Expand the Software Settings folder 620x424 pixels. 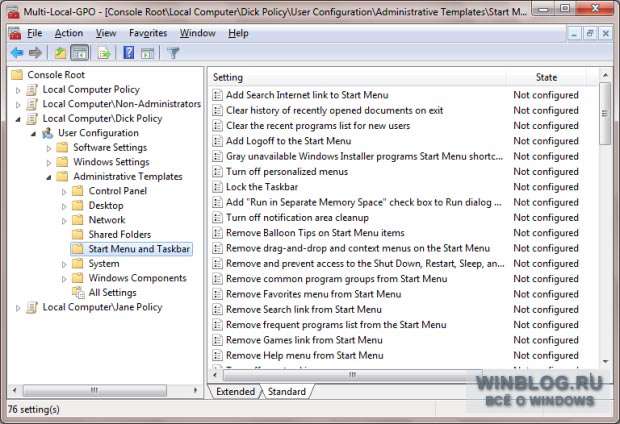click(49, 148)
